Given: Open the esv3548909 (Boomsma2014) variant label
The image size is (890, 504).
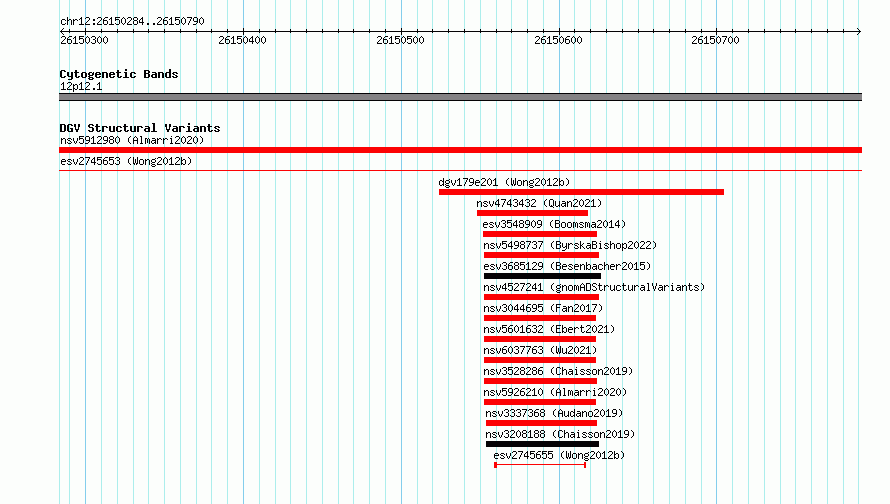Looking at the screenshot, I should [x=554, y=224].
